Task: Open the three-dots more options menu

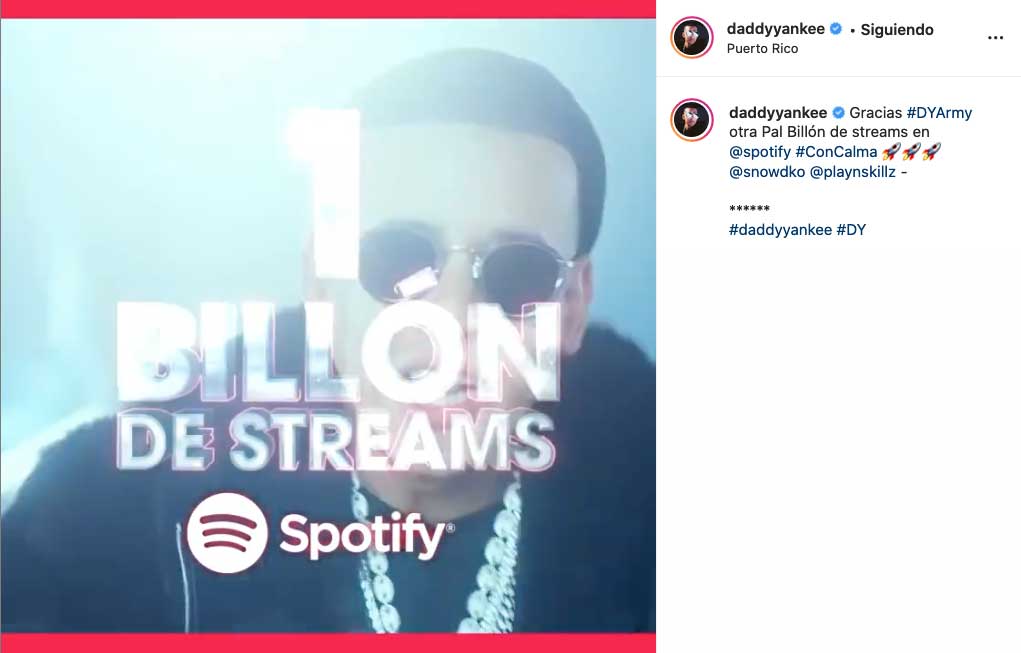Action: 995,38
